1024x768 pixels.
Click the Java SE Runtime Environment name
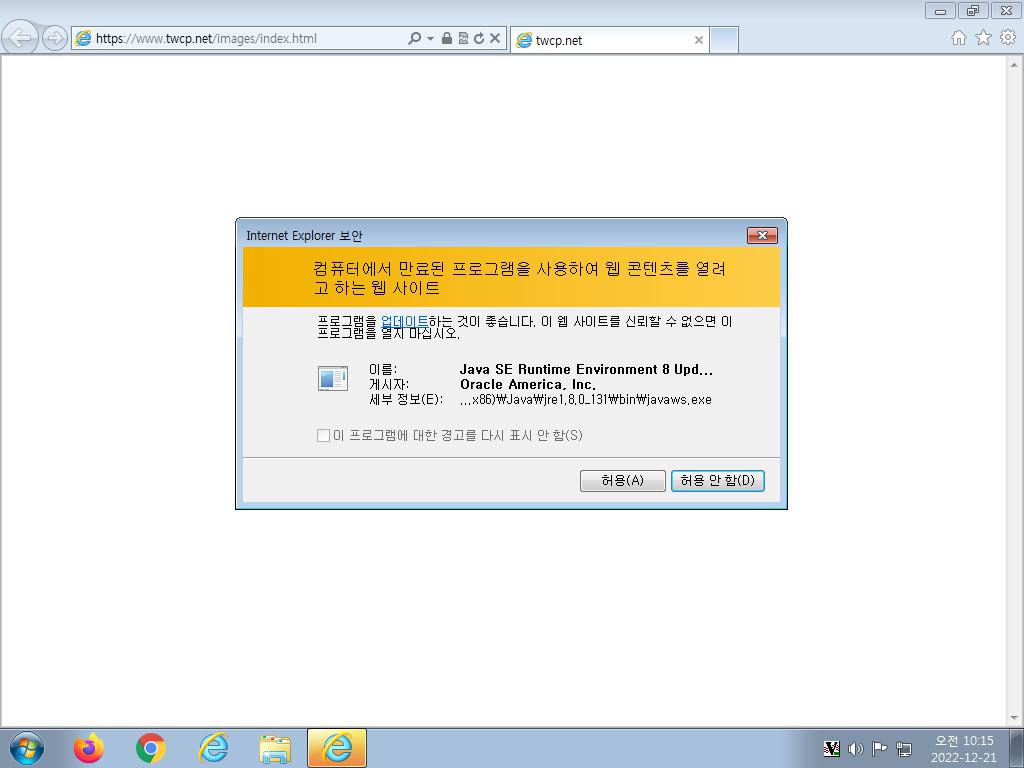pos(586,370)
